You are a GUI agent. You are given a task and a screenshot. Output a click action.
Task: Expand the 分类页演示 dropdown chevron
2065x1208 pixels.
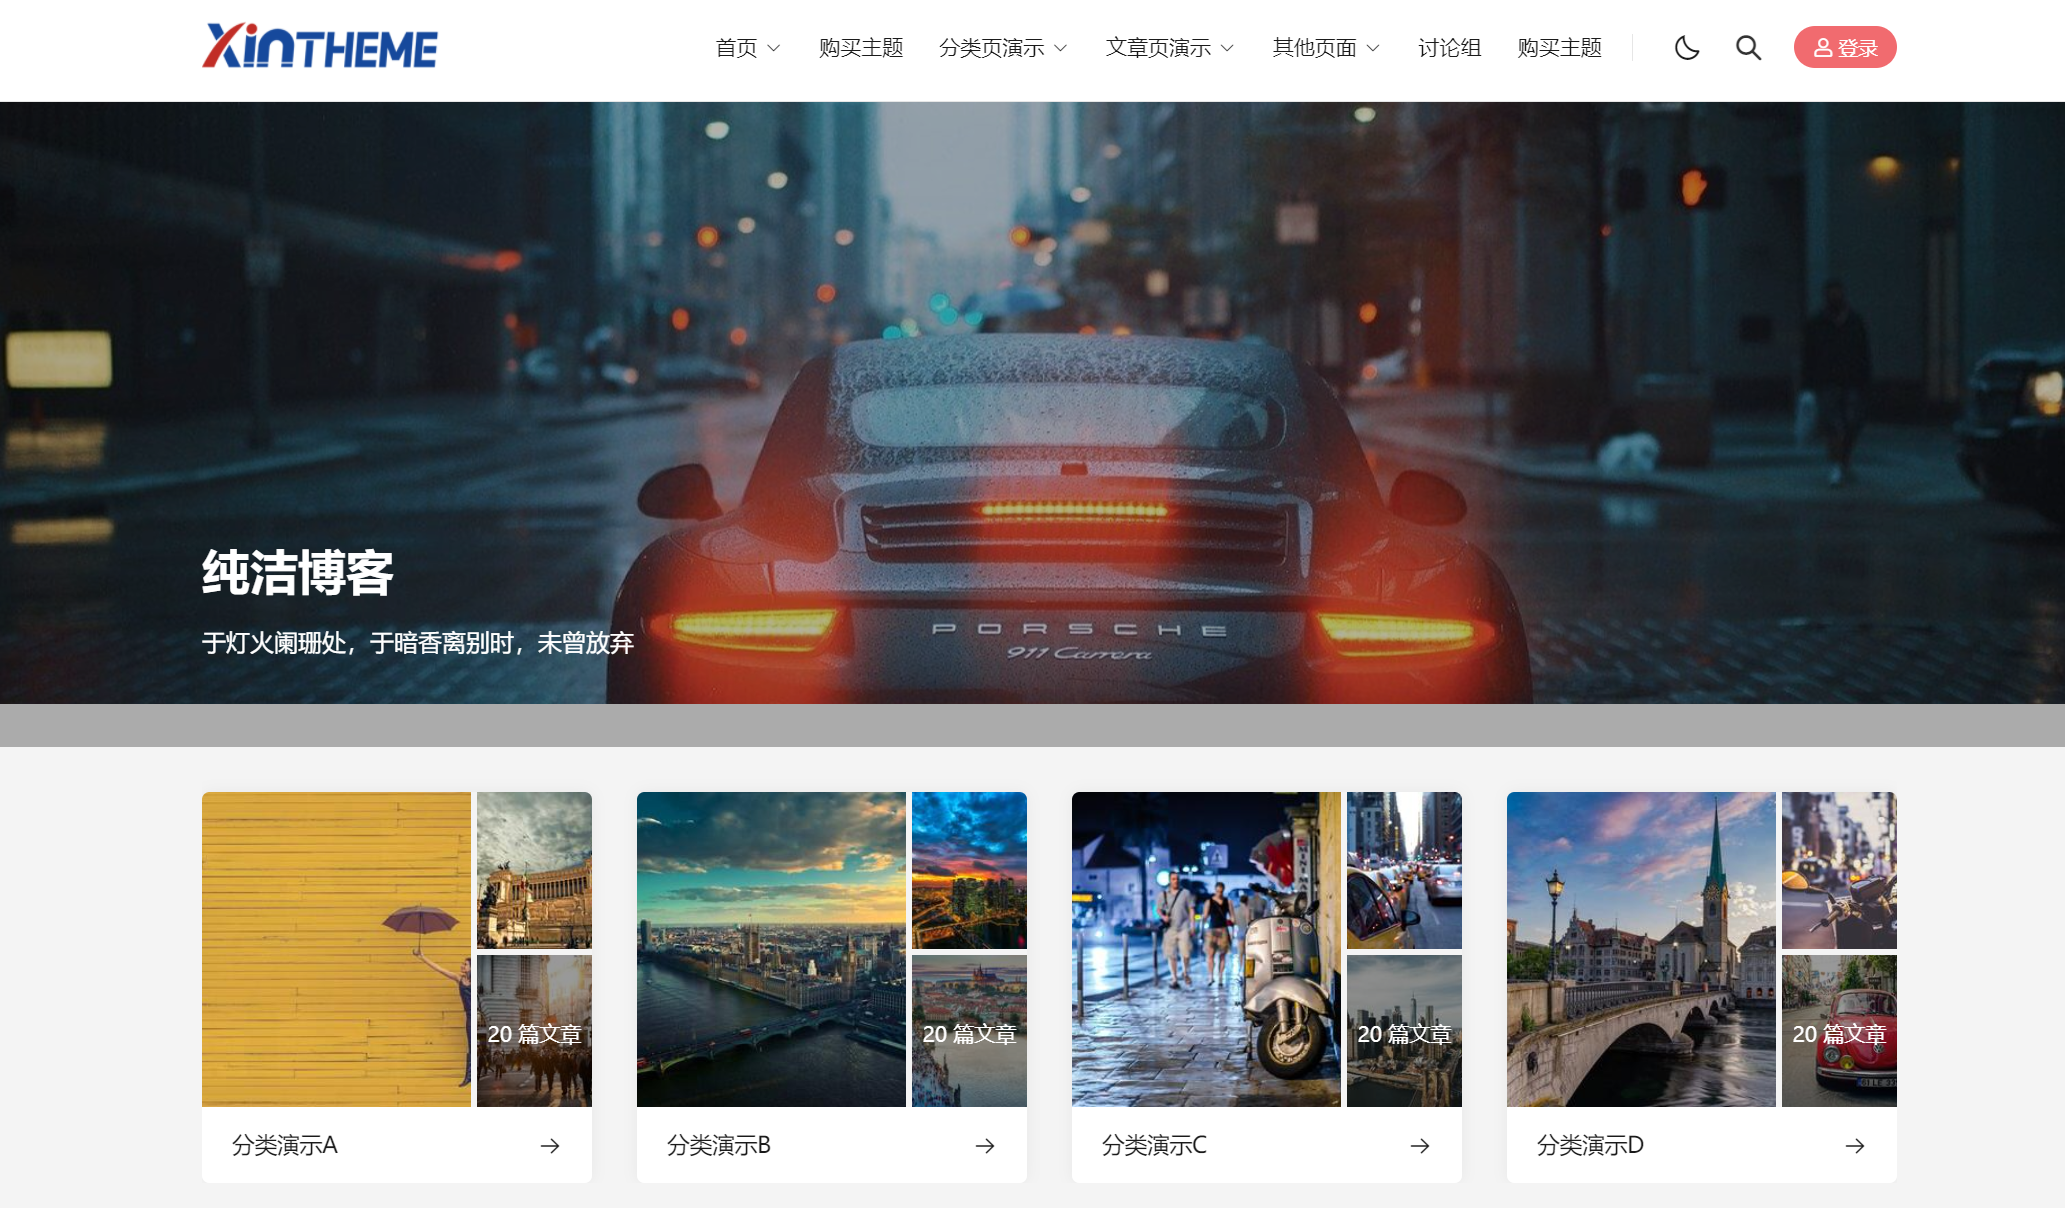(1061, 49)
